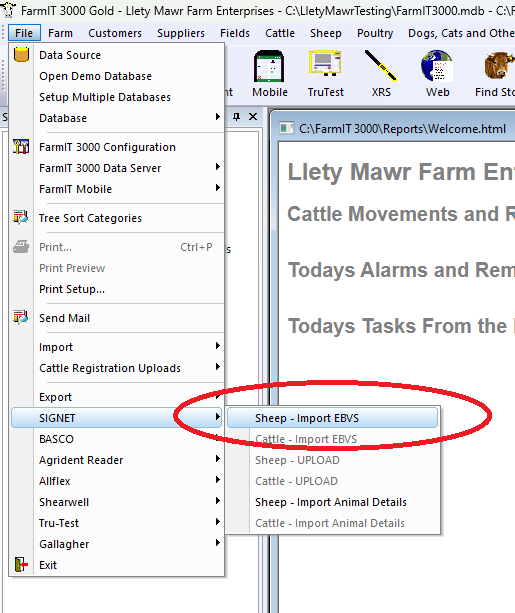The image size is (515, 613).
Task: Open Dogs, Cats and Other menu
Action: pos(461,33)
